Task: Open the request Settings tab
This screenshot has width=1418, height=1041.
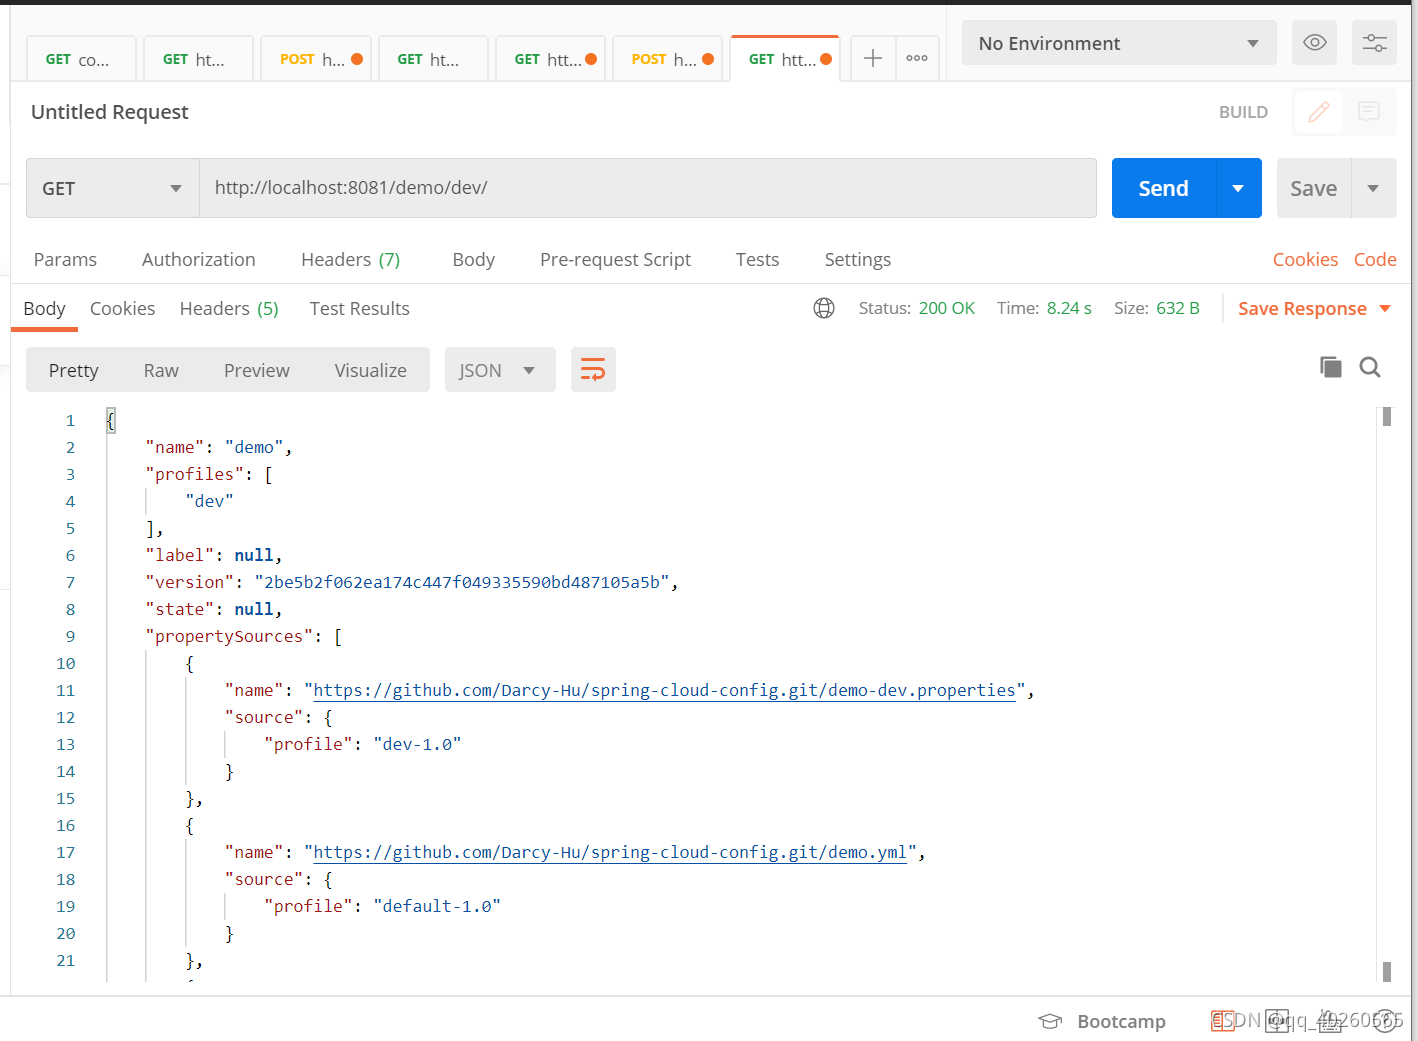Action: click(x=858, y=259)
